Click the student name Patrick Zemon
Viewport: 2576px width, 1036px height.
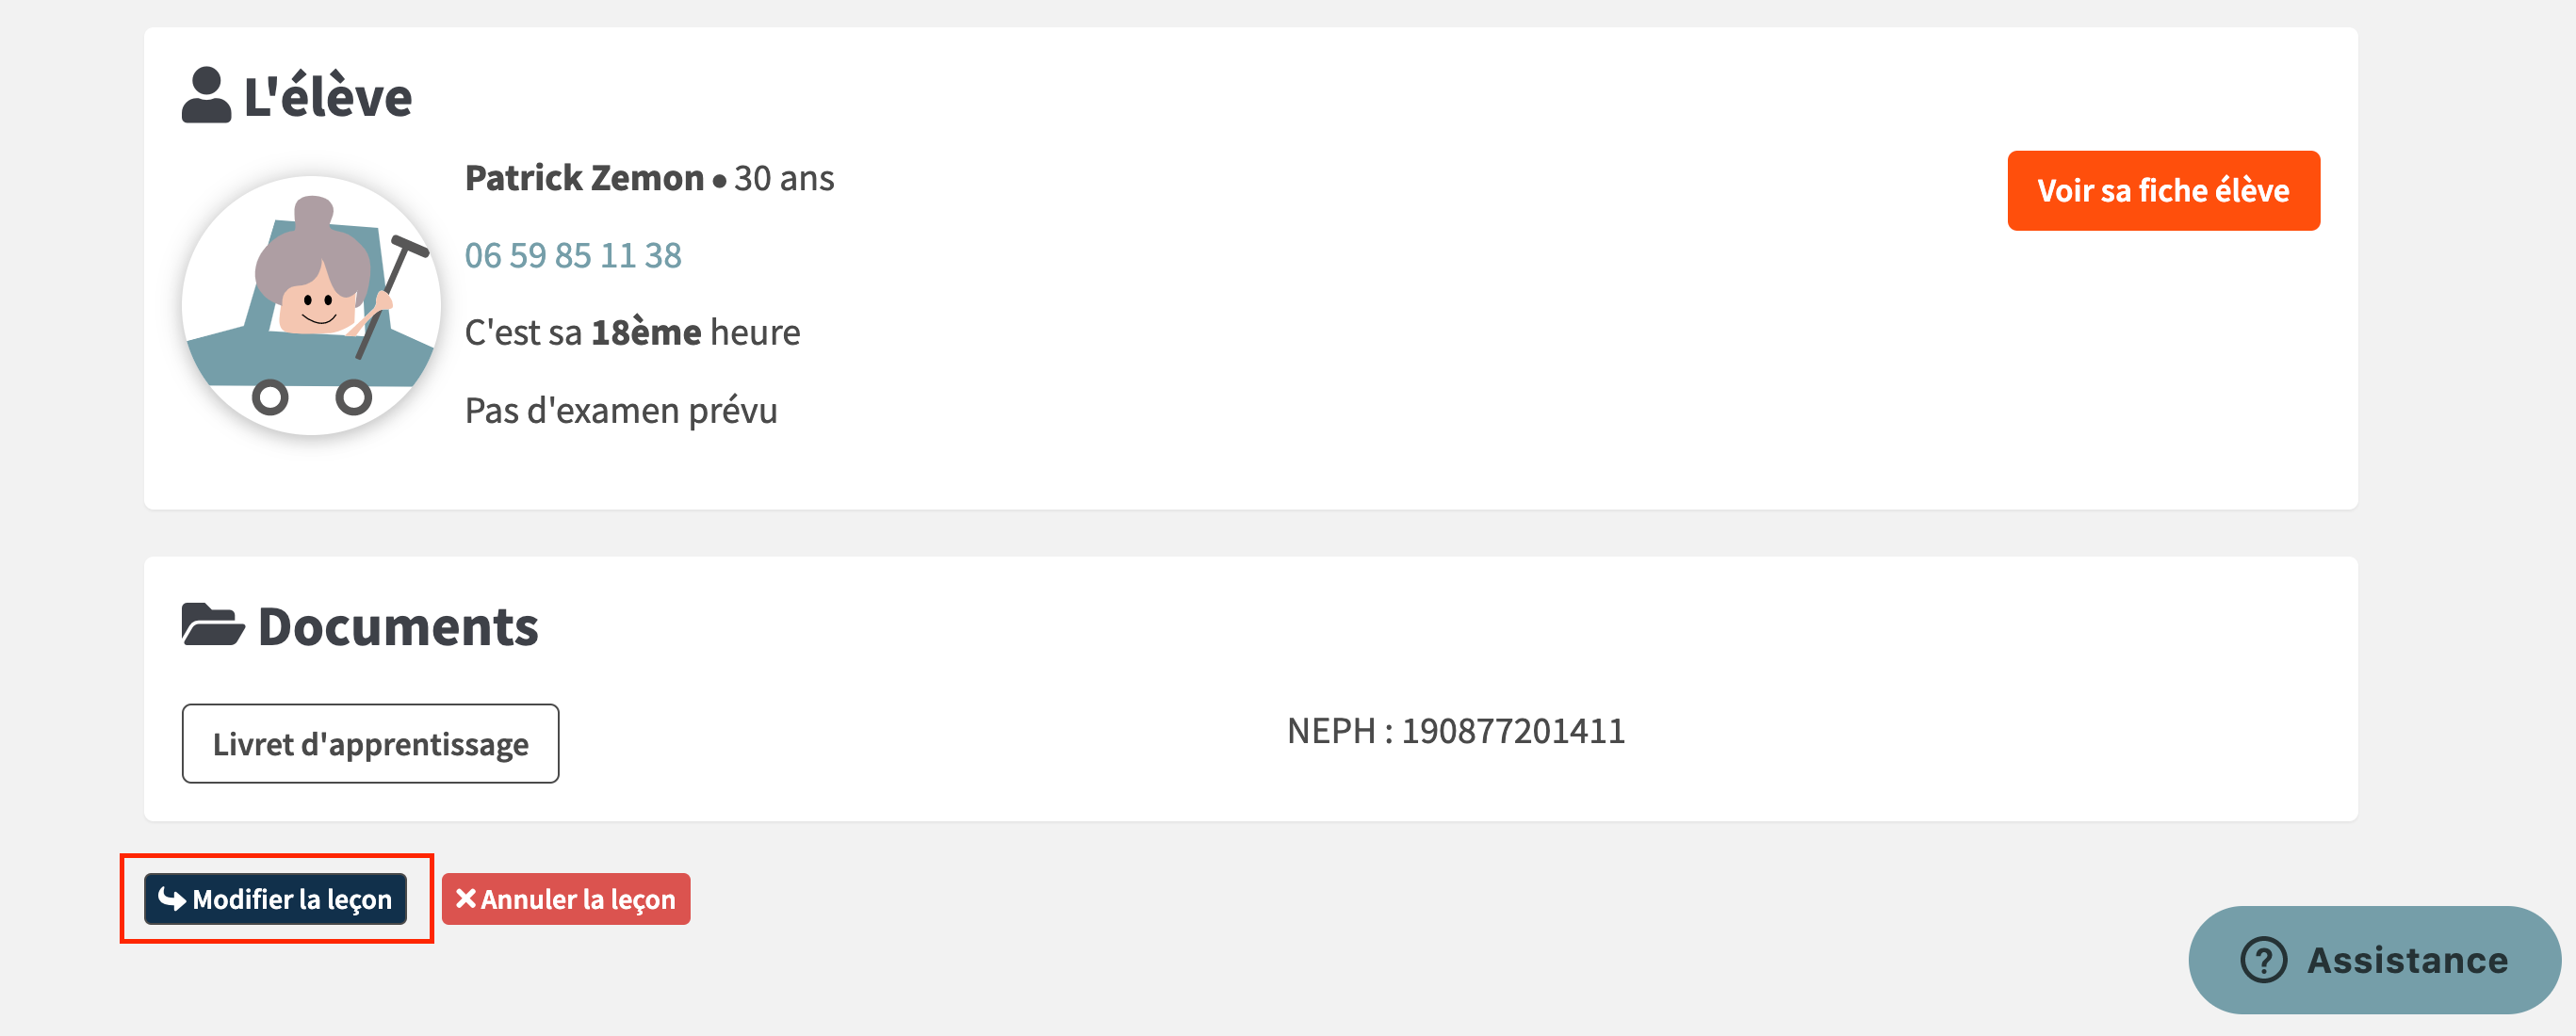tap(584, 178)
